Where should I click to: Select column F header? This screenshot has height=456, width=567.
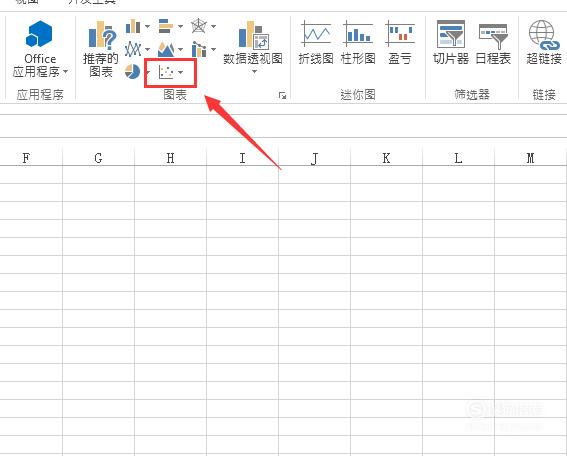pyautogui.click(x=26, y=158)
